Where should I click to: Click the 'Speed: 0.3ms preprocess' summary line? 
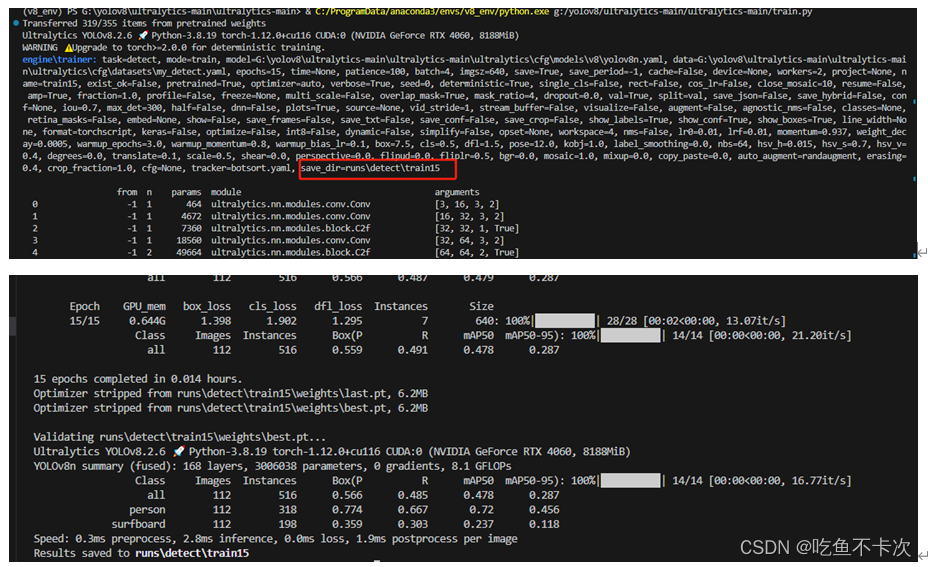275,539
